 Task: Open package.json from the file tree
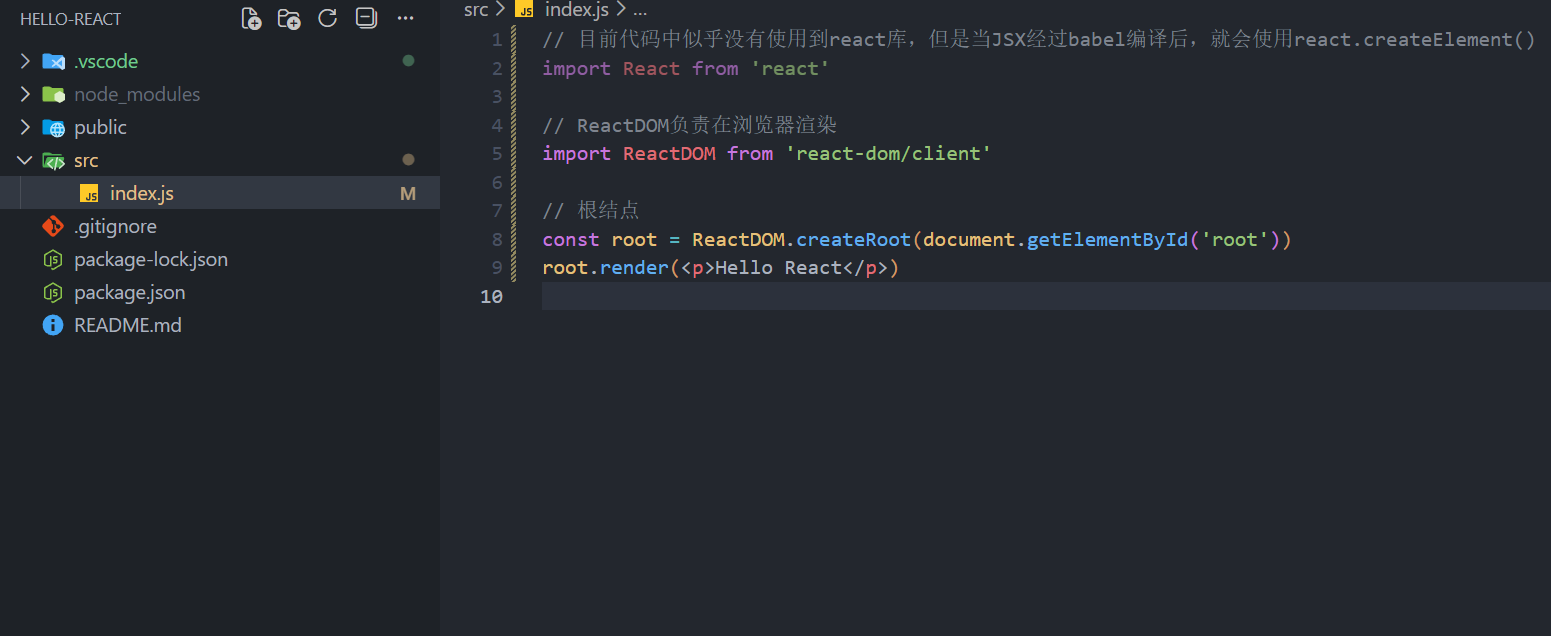coord(129,292)
